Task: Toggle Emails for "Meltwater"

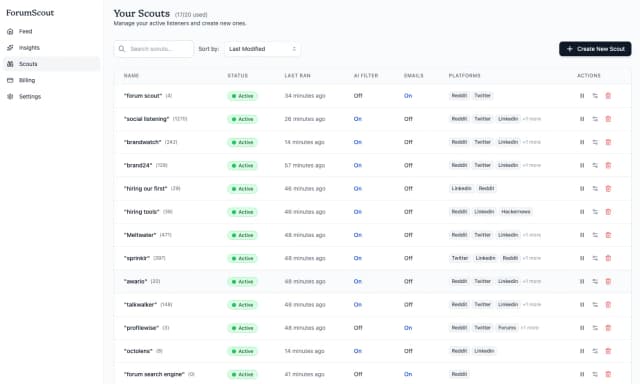Action: point(408,235)
